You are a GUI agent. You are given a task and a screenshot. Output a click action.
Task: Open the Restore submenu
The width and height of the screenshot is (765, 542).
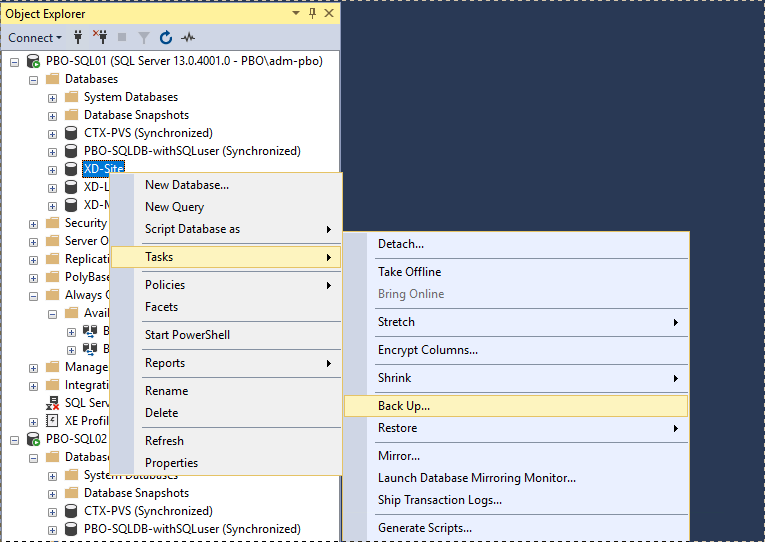397,428
